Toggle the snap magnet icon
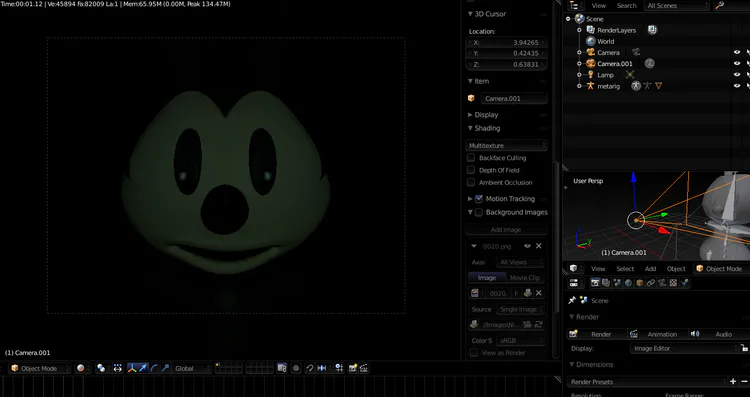The height and width of the screenshot is (397, 750). (x=309, y=368)
